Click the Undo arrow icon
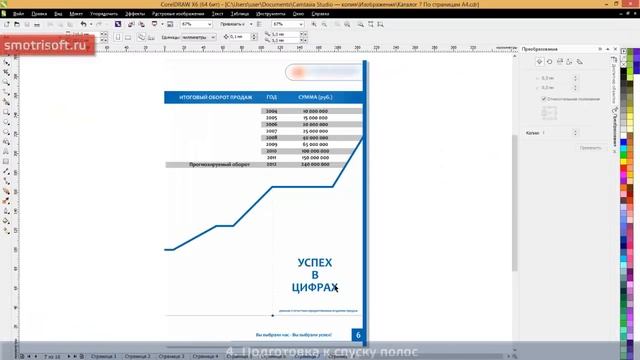640x360 pixels. tap(83, 24)
